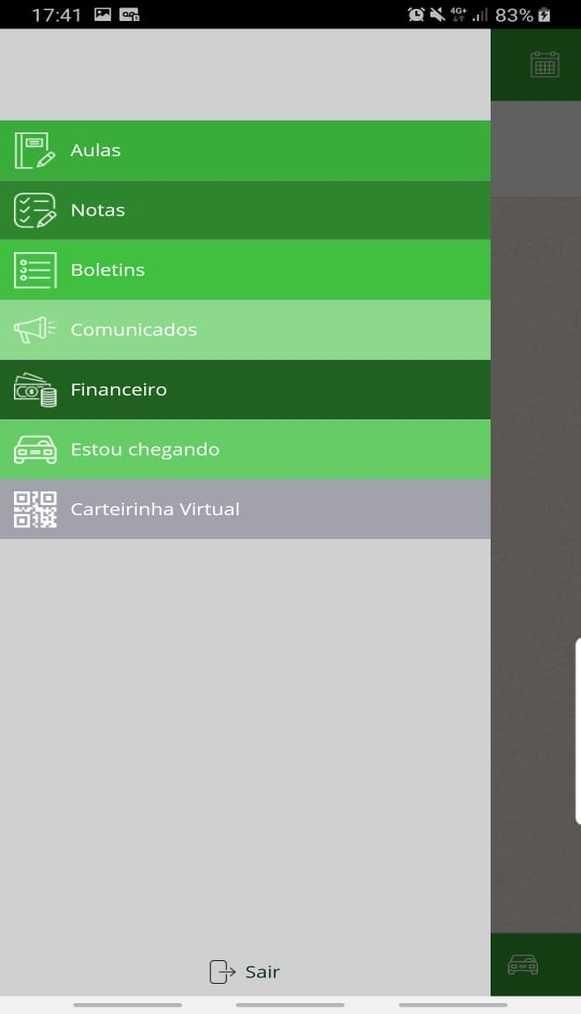Tap the QR code Carteirinha Virtual icon
The width and height of the screenshot is (581, 1014).
[35, 509]
